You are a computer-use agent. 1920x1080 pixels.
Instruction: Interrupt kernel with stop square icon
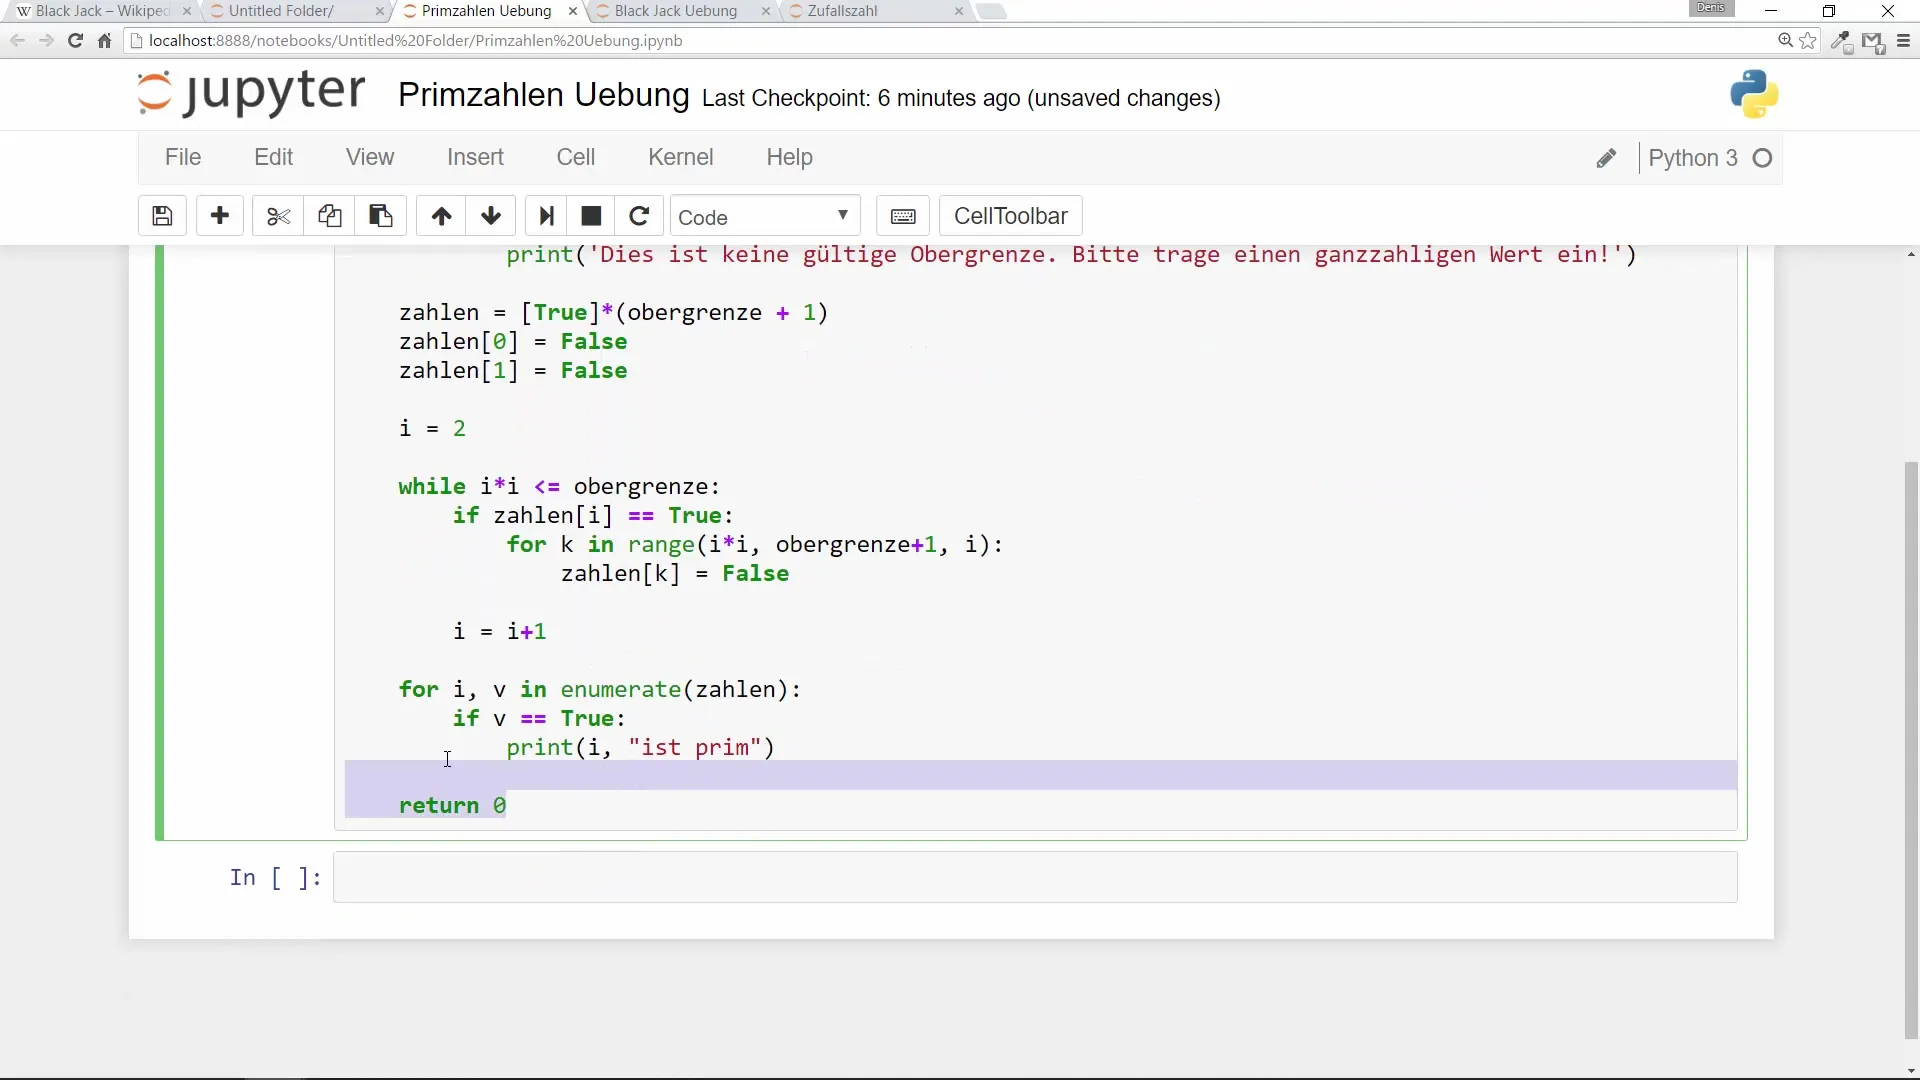(591, 216)
